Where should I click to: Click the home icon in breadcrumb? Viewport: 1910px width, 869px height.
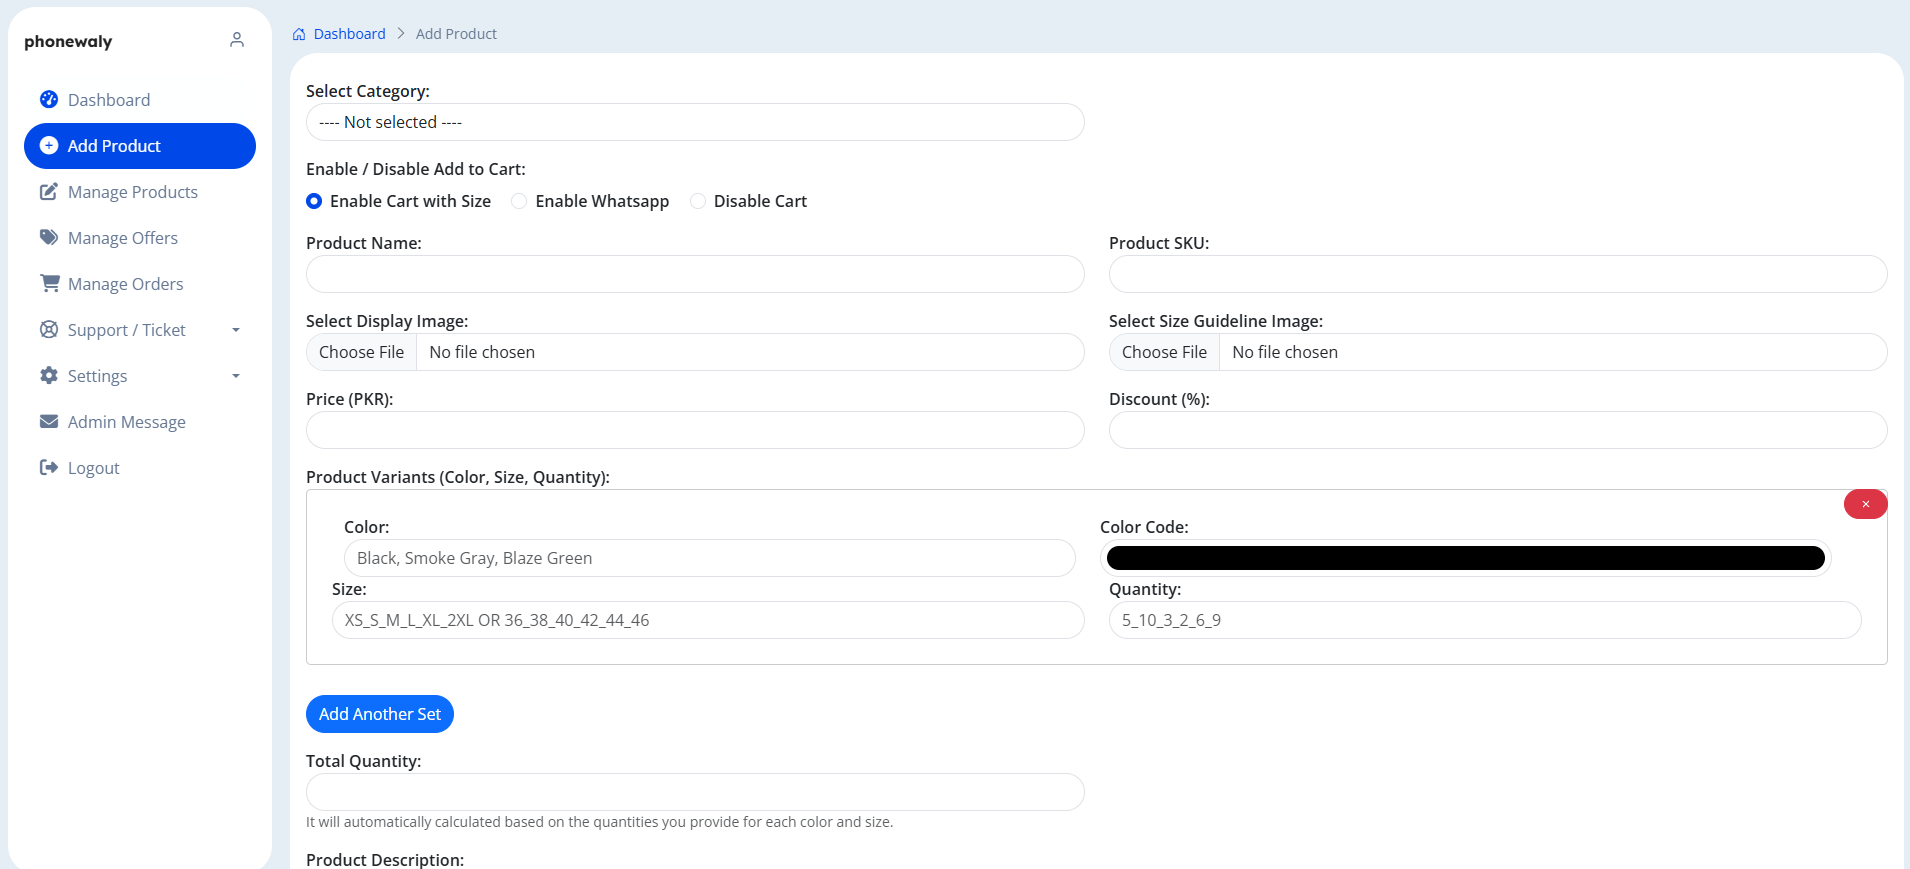click(299, 34)
